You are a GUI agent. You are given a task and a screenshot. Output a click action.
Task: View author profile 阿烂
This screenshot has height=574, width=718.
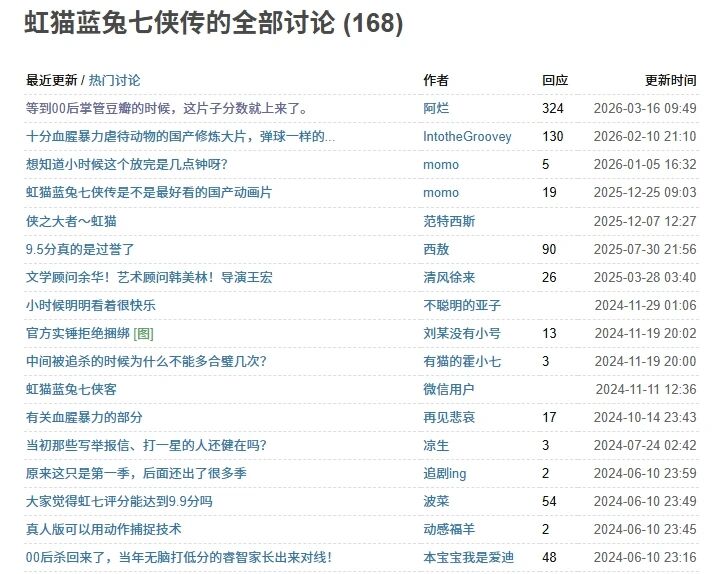tap(436, 108)
